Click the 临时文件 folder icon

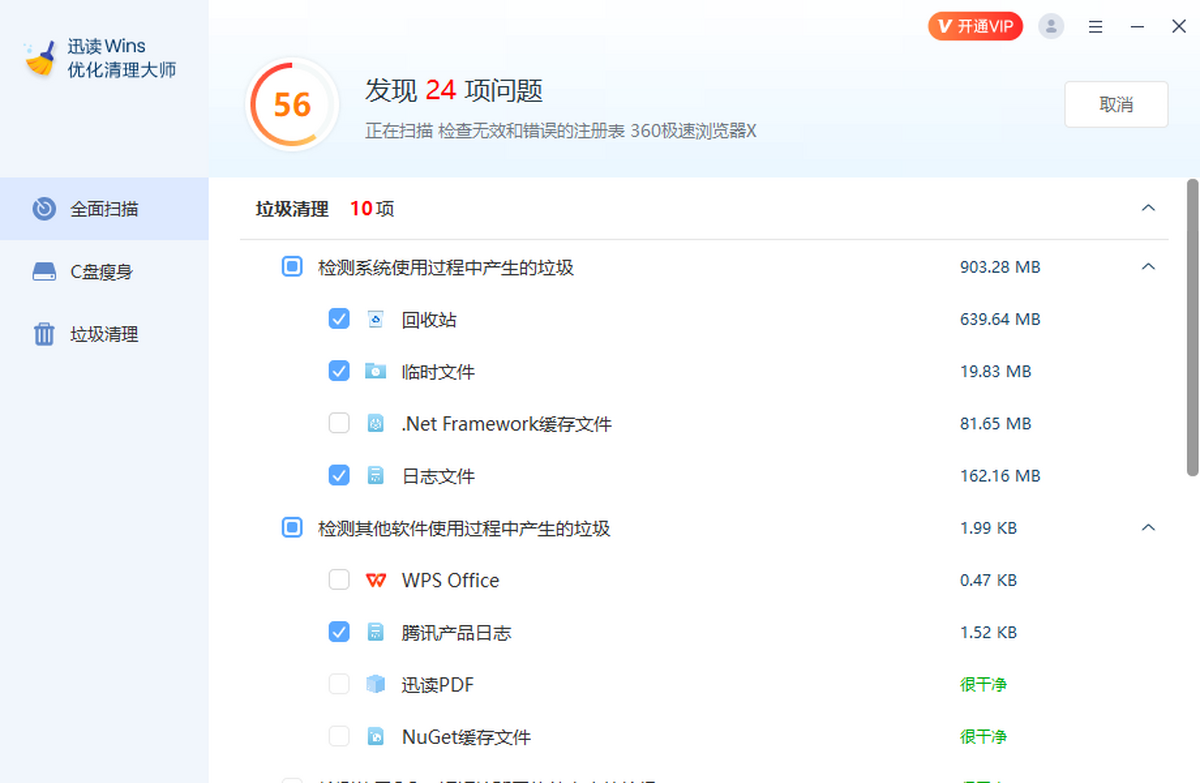pyautogui.click(x=376, y=372)
